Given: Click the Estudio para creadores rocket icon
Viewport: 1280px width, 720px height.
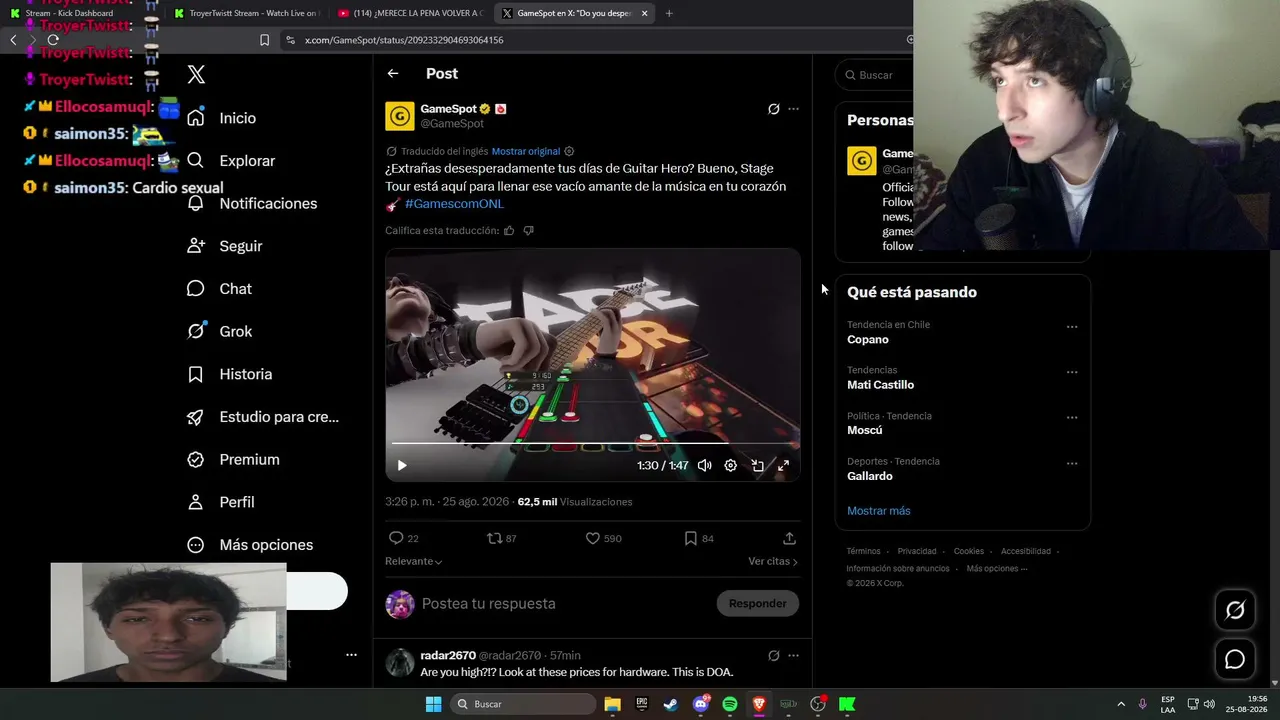Looking at the screenshot, I should [196, 417].
